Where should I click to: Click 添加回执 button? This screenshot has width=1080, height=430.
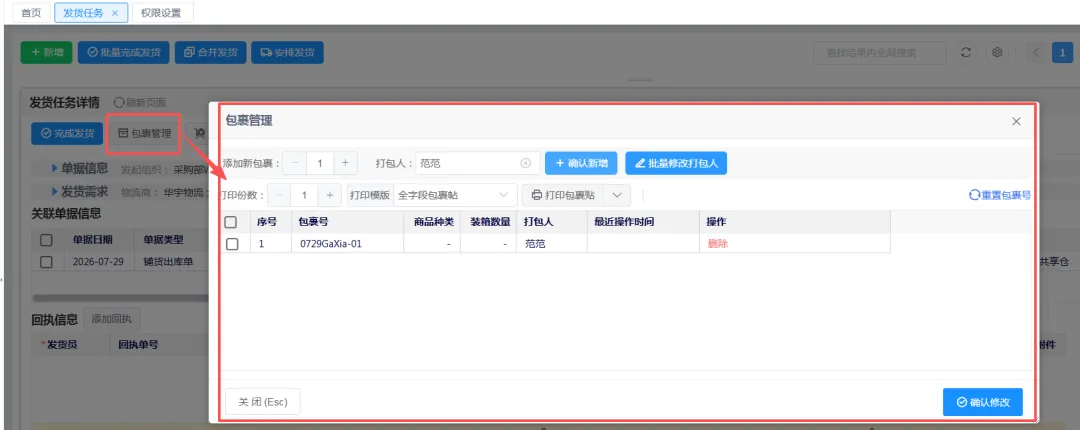pos(112,319)
